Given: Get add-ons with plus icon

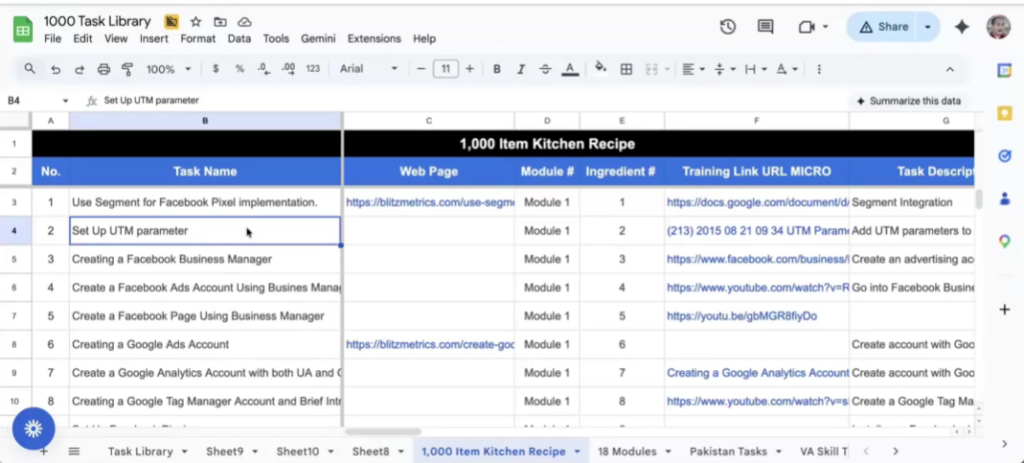Looking at the screenshot, I should (1004, 309).
